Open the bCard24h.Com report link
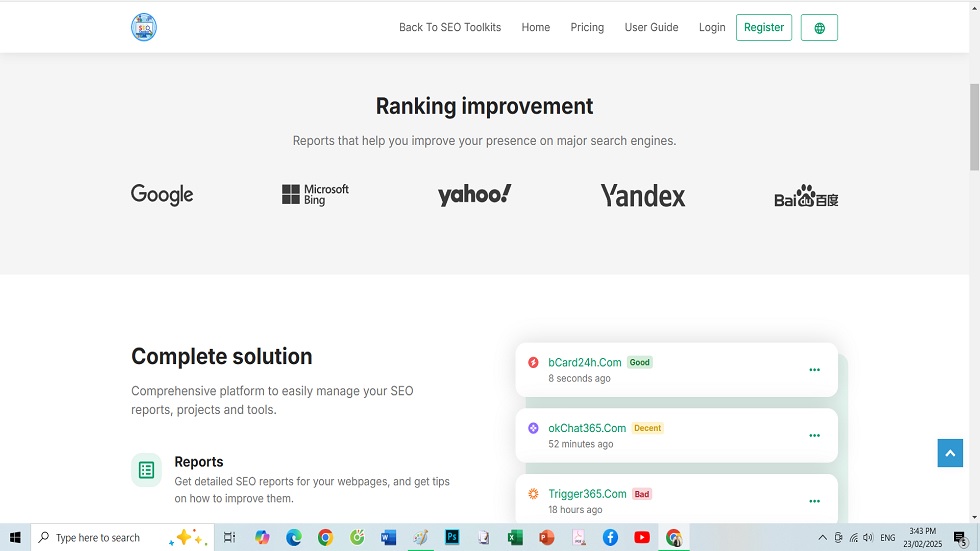Screen dimensions: 980x551 (x=585, y=362)
